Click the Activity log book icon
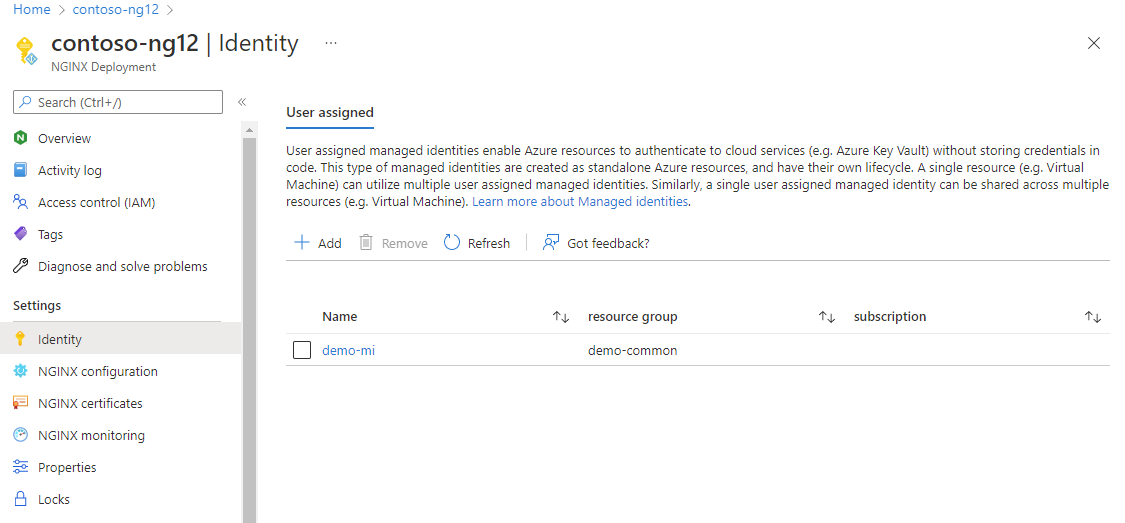Viewport: 1125px width, 523px height. (x=21, y=170)
